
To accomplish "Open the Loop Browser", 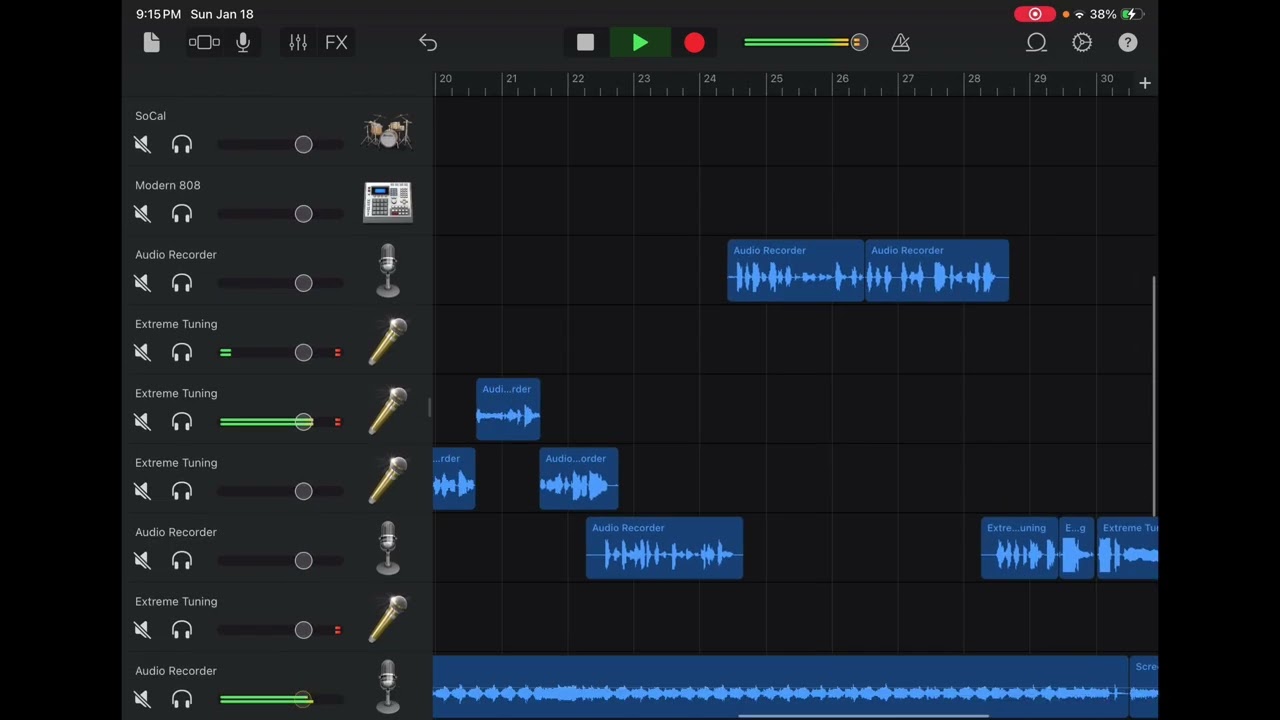I will click(x=1036, y=42).
